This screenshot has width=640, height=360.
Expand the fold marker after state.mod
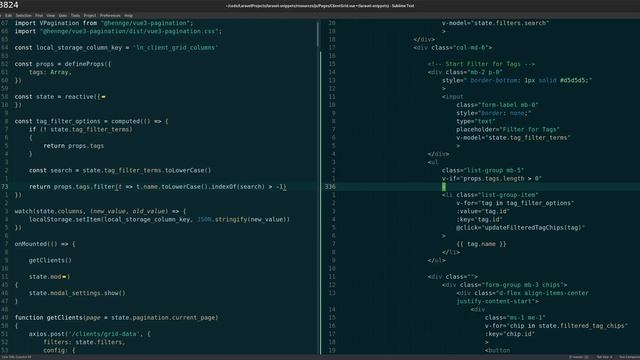point(64,277)
